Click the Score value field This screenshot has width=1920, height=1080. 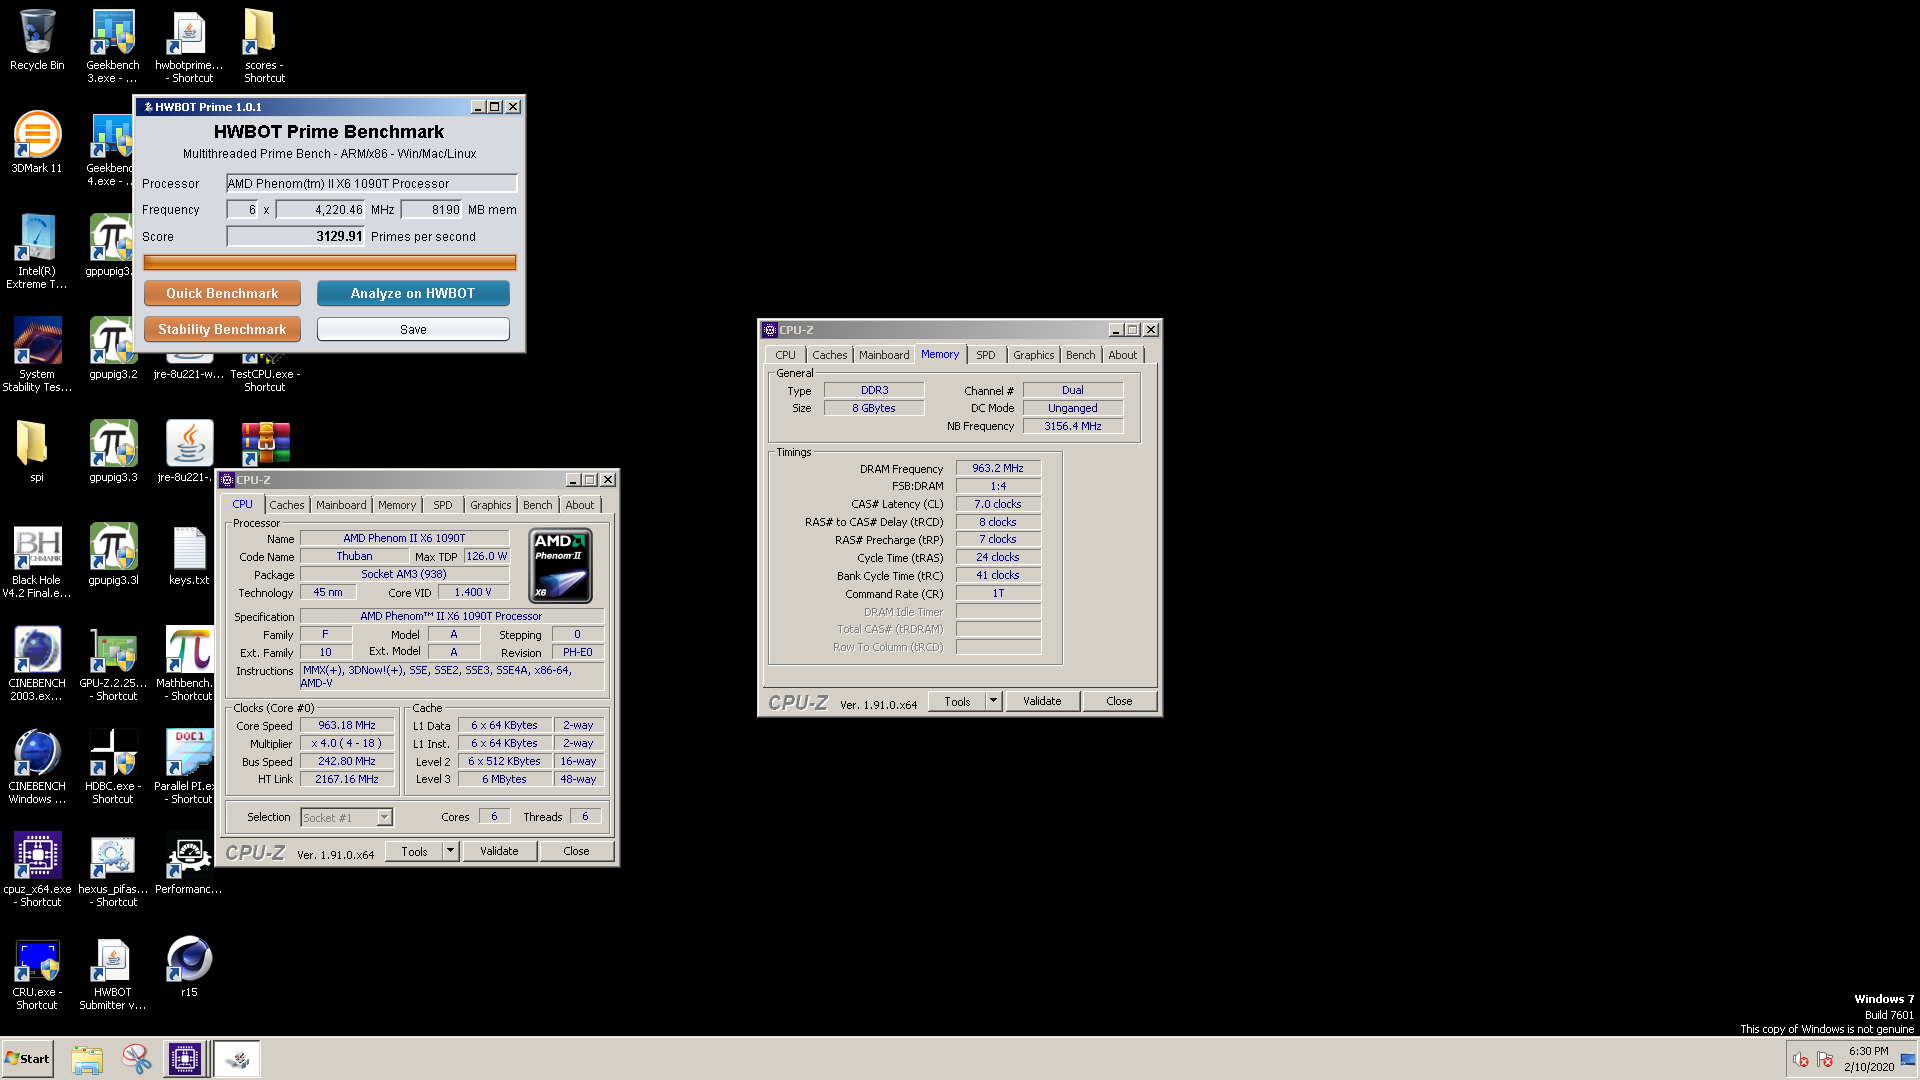click(x=295, y=236)
